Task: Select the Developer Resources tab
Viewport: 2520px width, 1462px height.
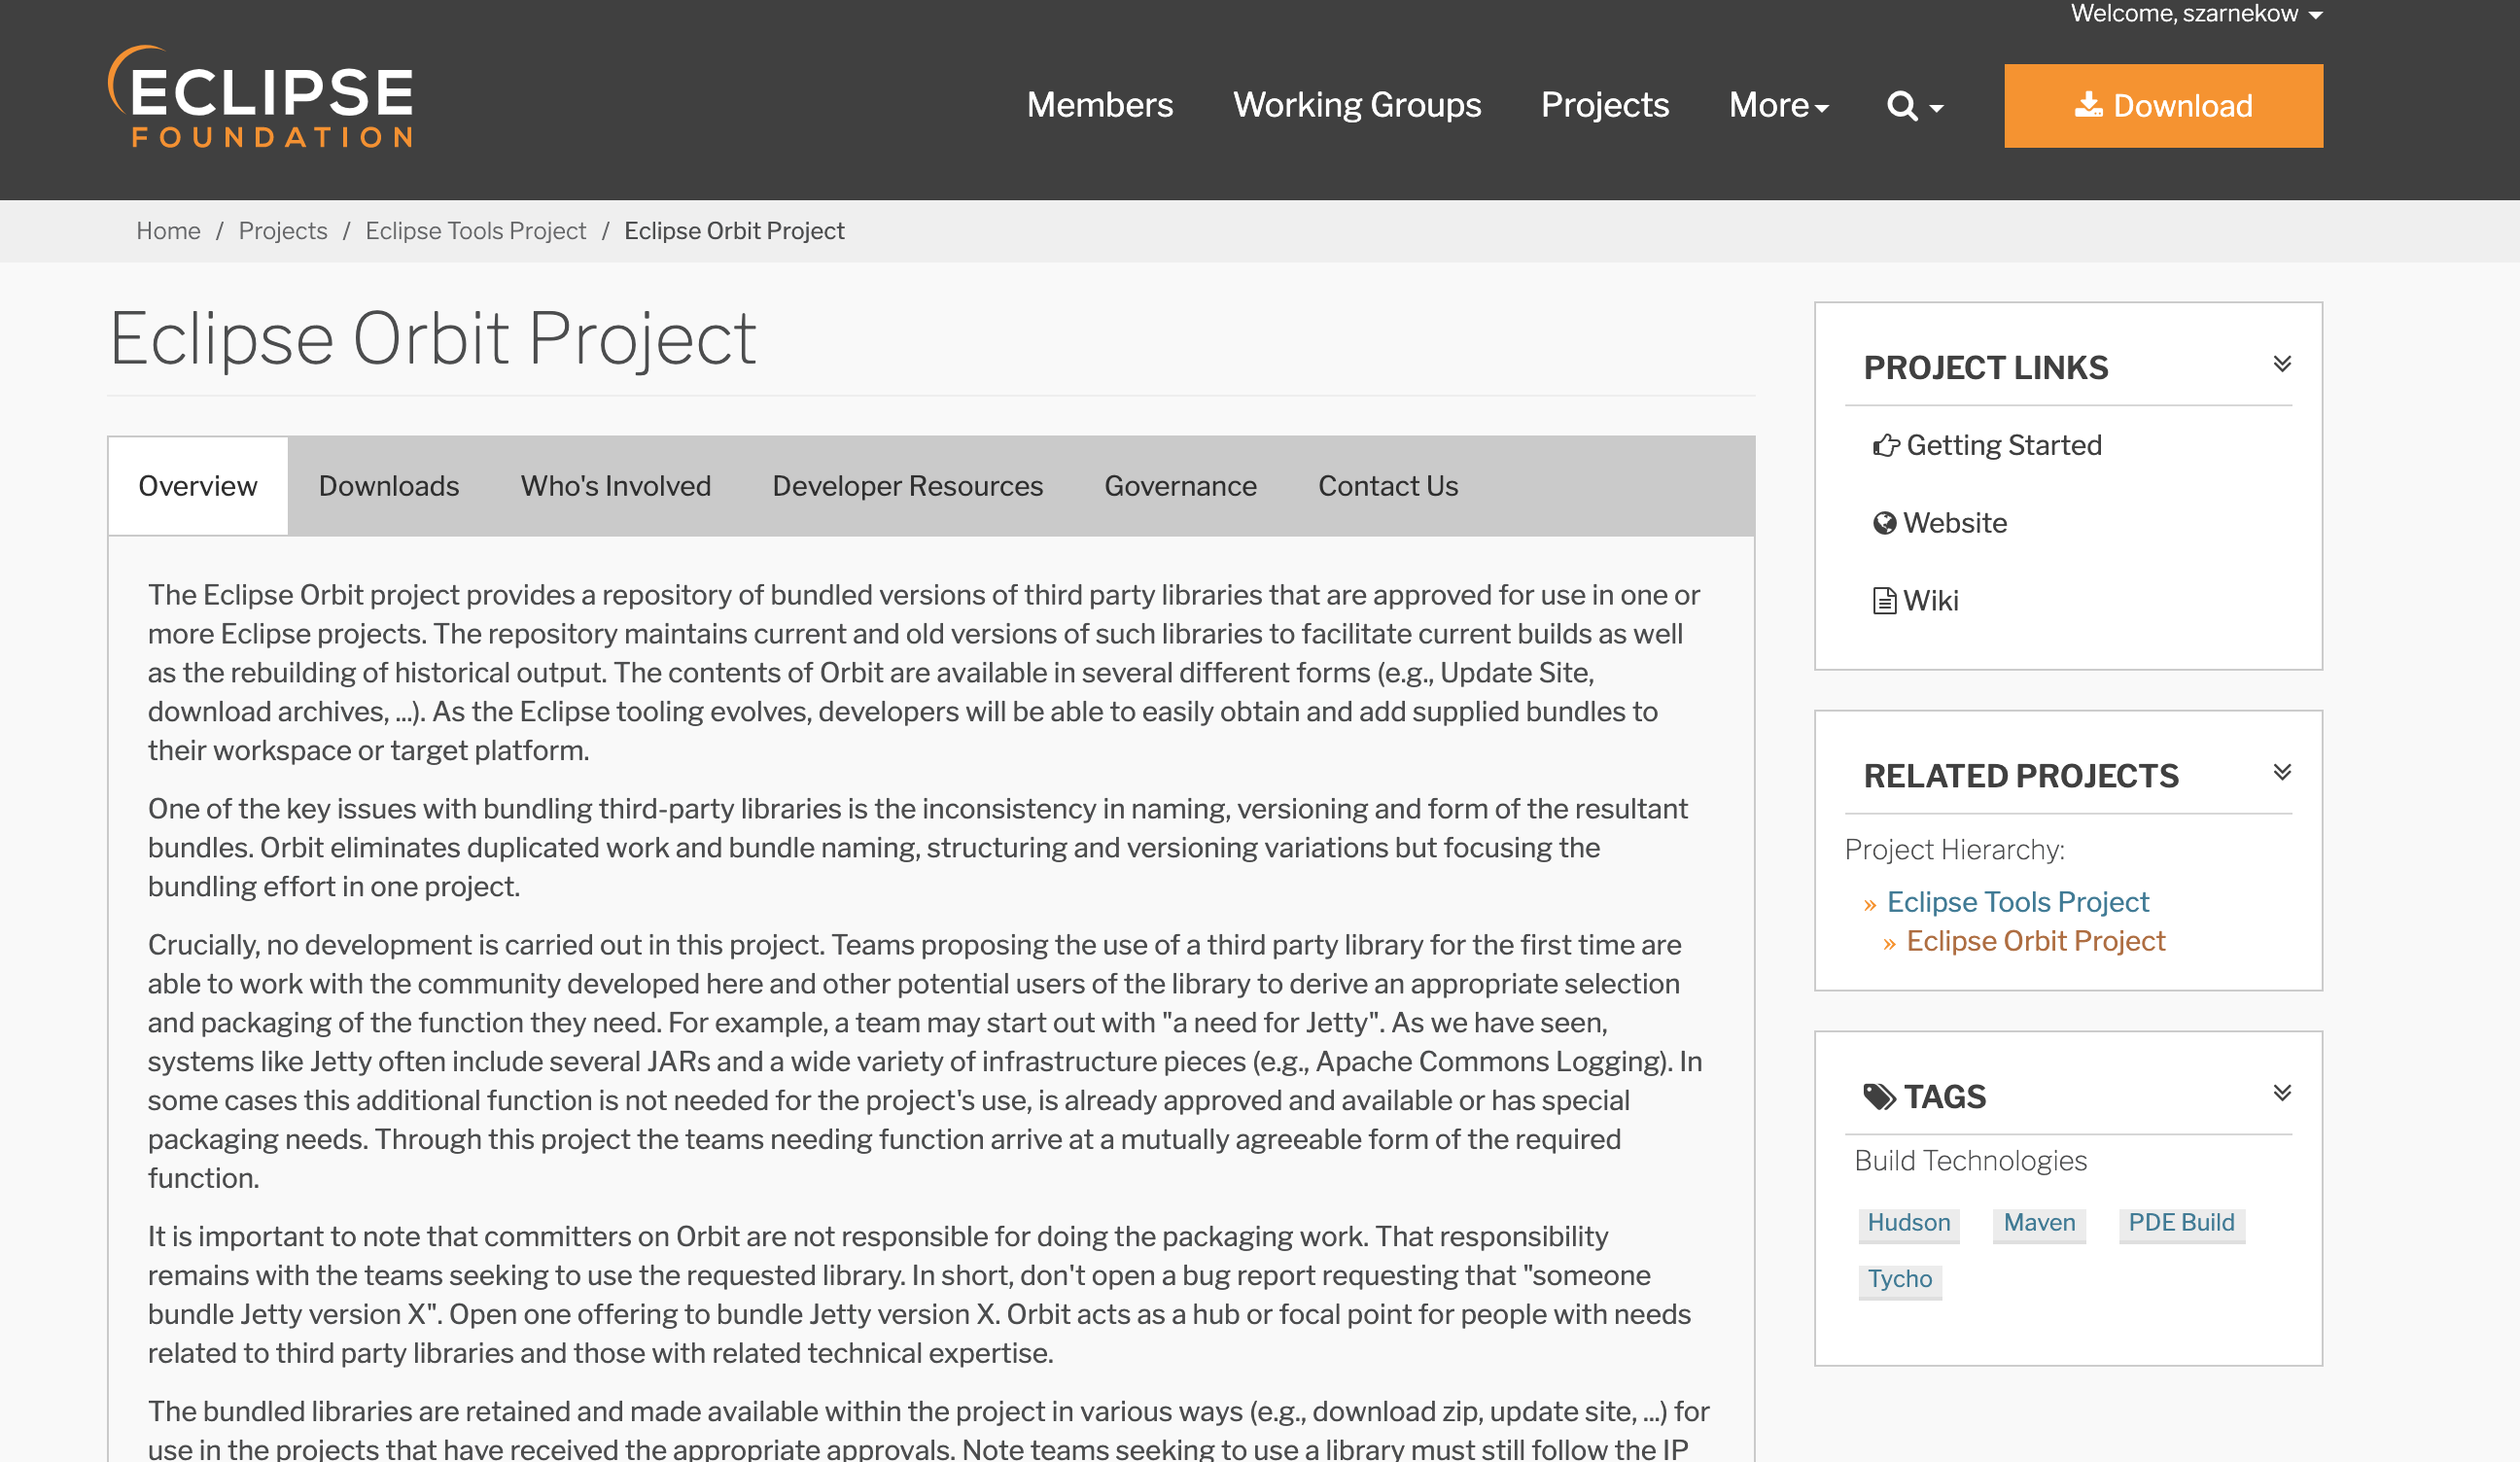Action: pyautogui.click(x=906, y=486)
